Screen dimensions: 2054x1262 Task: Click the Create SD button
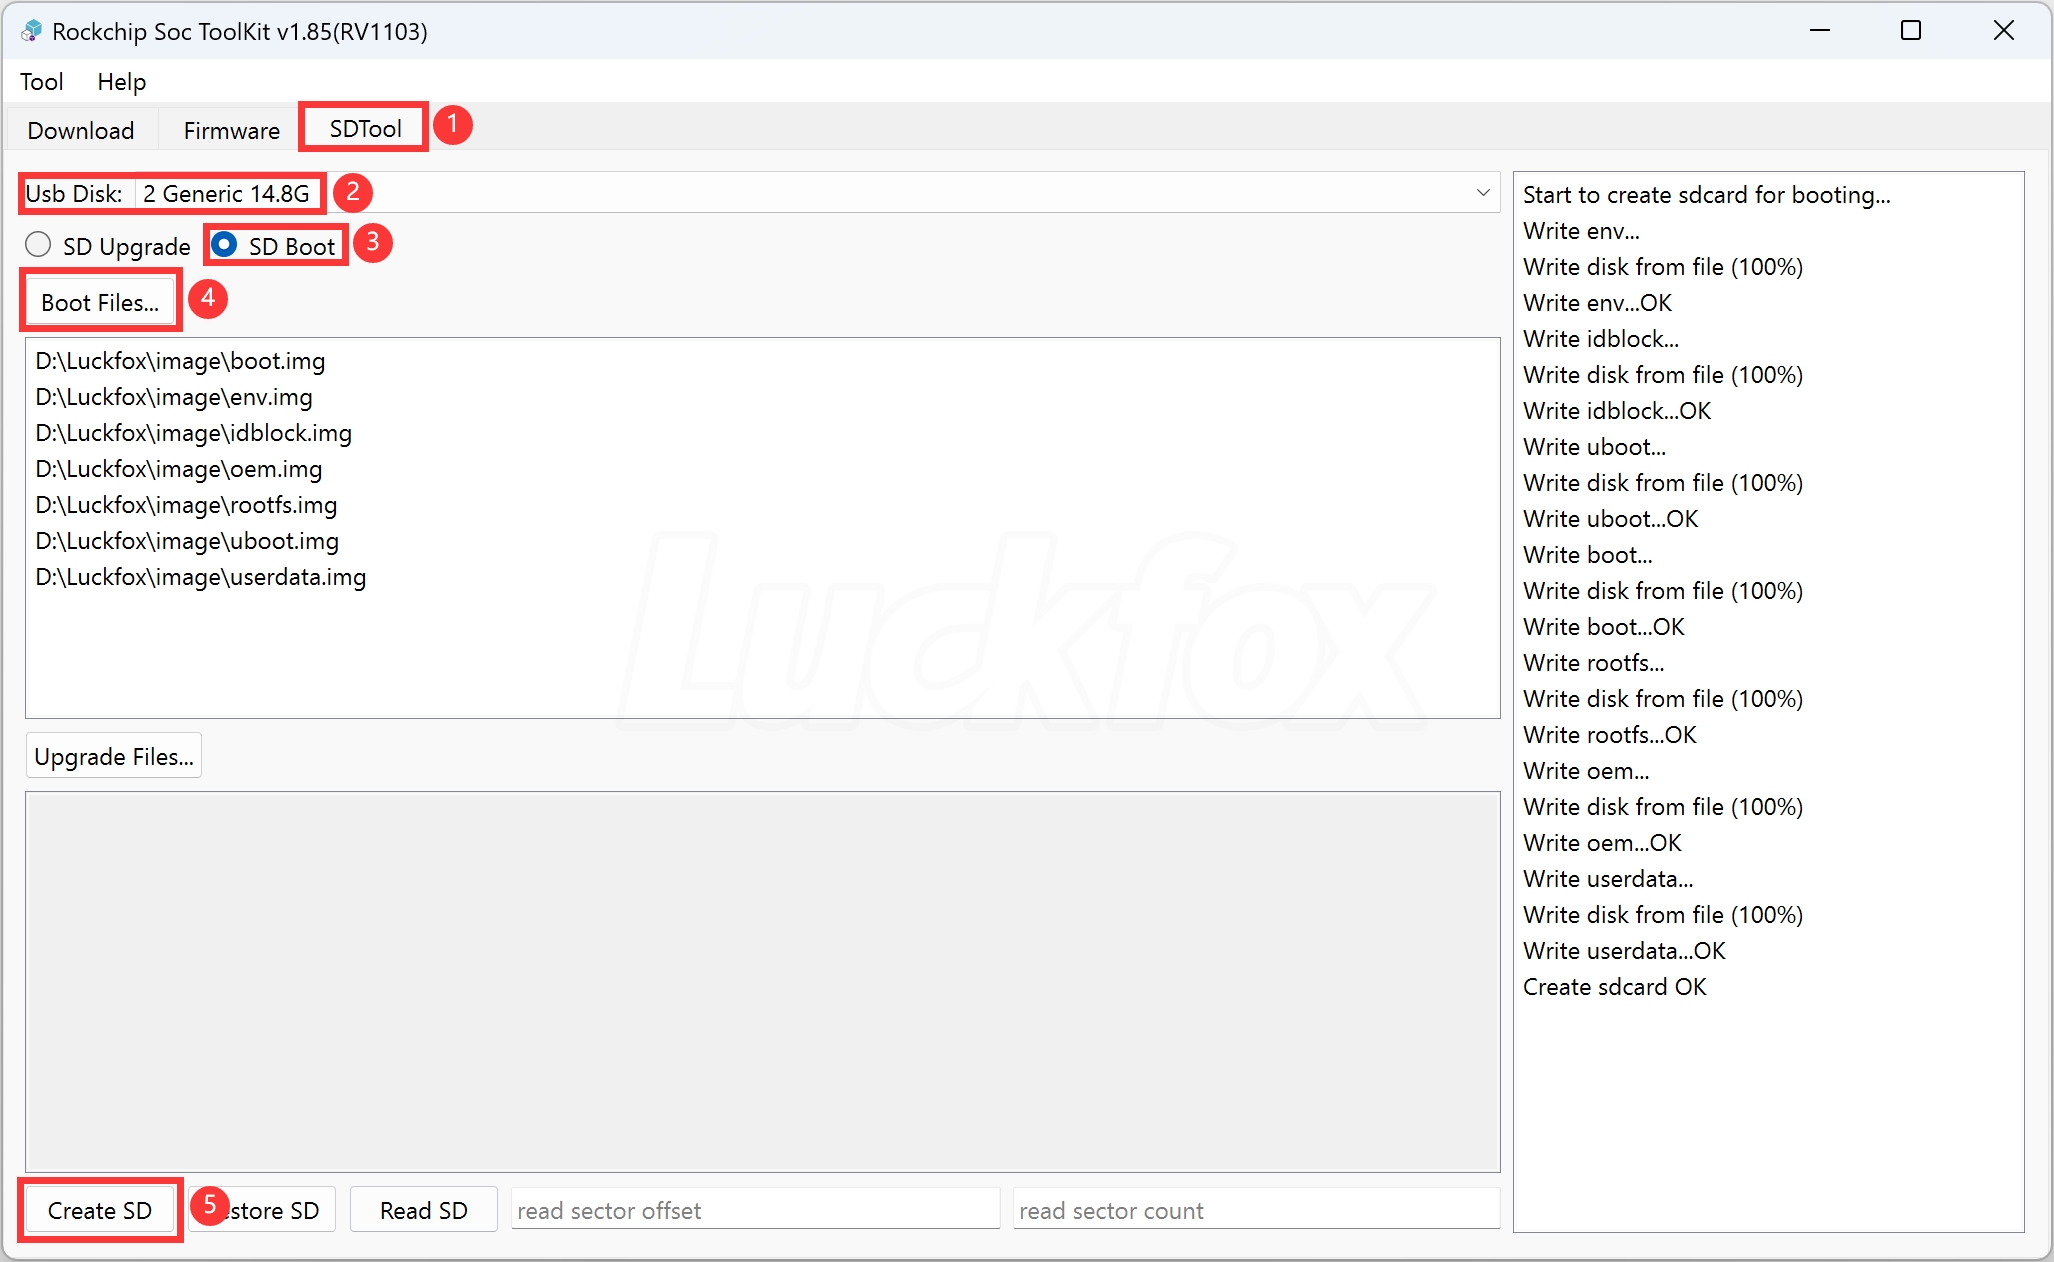click(99, 1210)
